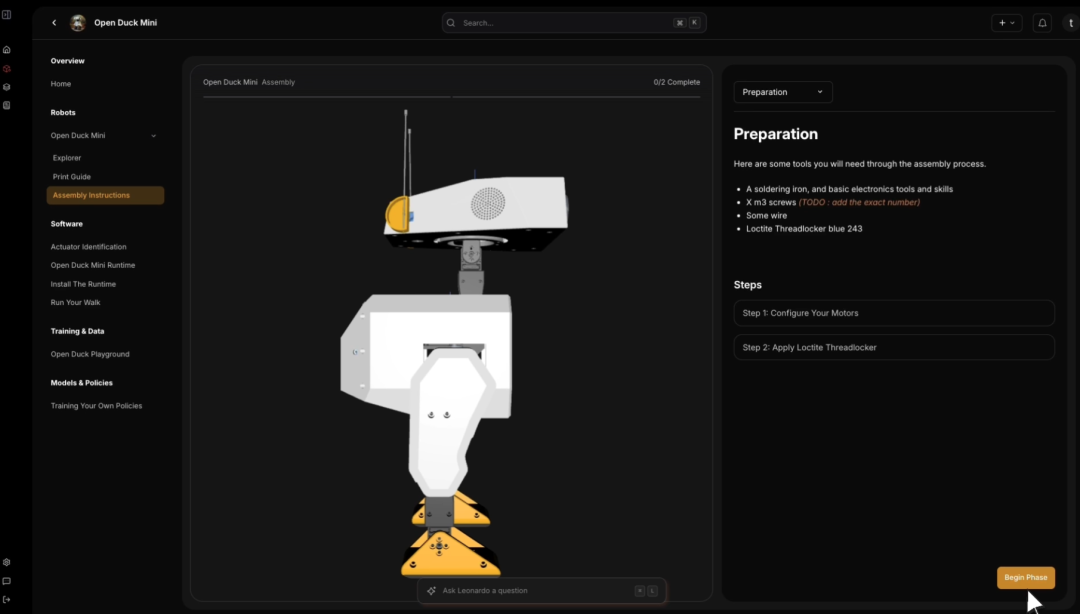Select Assembly Instructions in the sidebar

click(x=105, y=195)
